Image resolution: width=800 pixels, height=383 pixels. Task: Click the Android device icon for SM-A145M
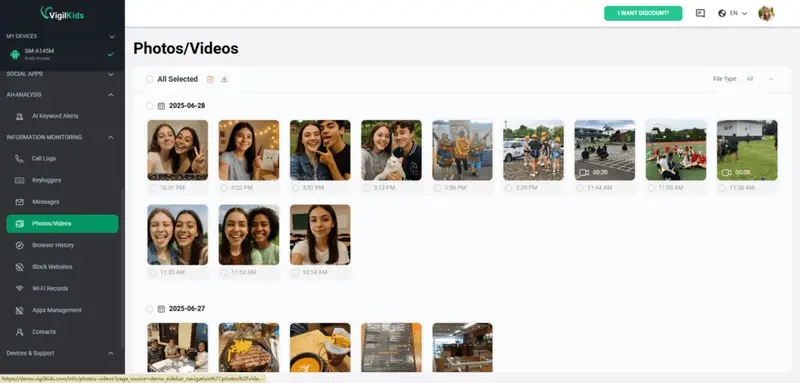tap(15, 54)
